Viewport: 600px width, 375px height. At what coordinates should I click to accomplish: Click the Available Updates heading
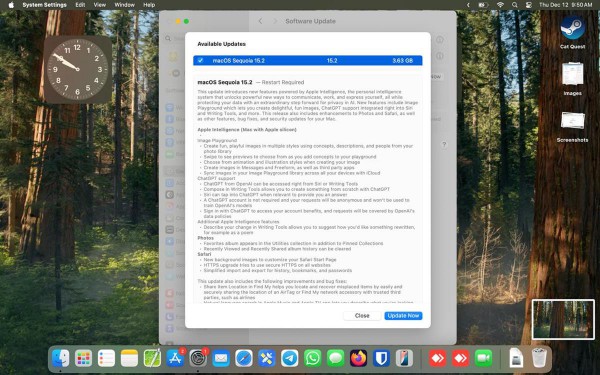pos(222,44)
